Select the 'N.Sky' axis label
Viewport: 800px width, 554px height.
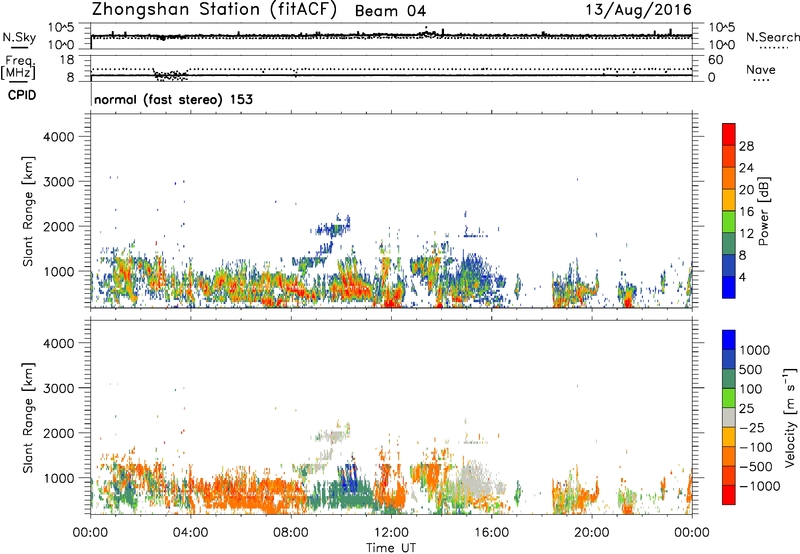pyautogui.click(x=19, y=37)
